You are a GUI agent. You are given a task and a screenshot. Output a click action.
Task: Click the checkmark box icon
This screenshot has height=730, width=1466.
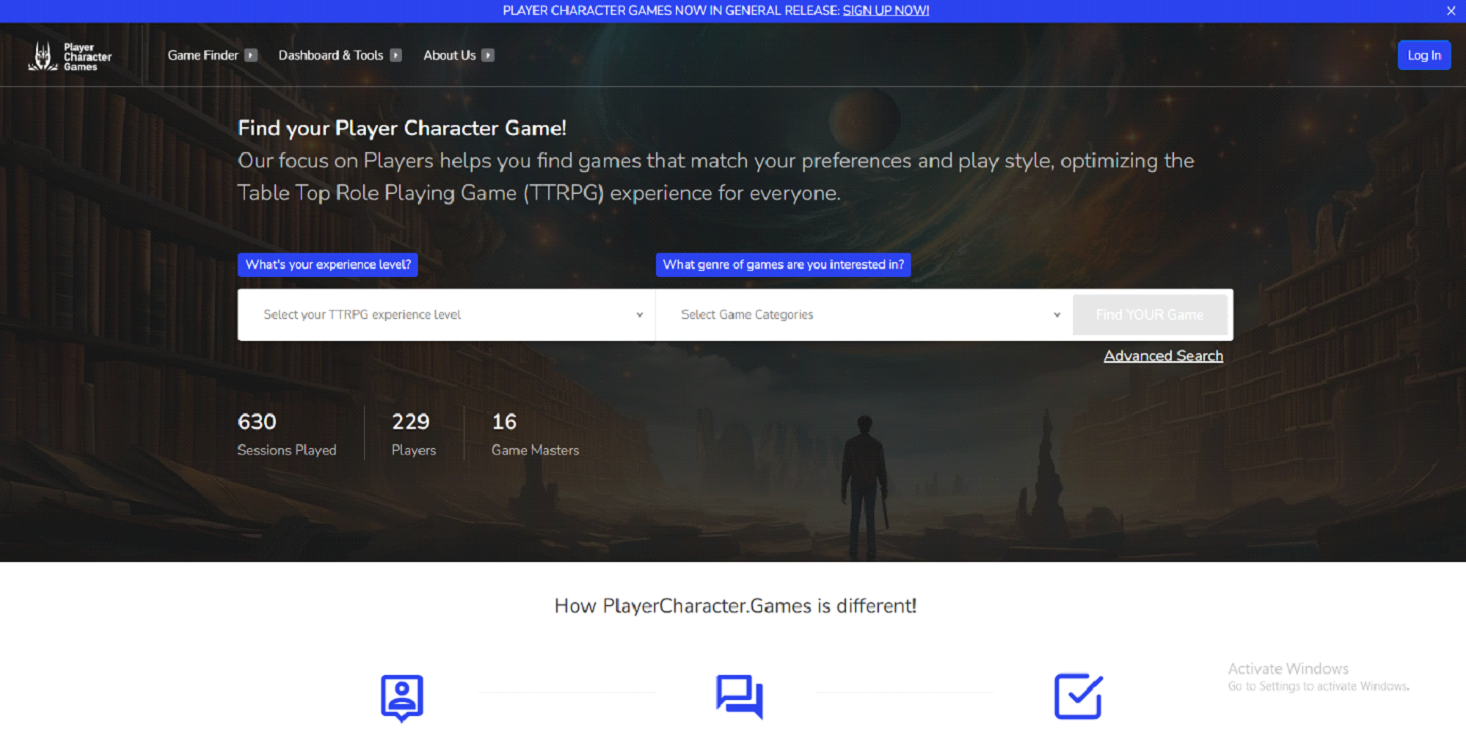coord(1077,697)
